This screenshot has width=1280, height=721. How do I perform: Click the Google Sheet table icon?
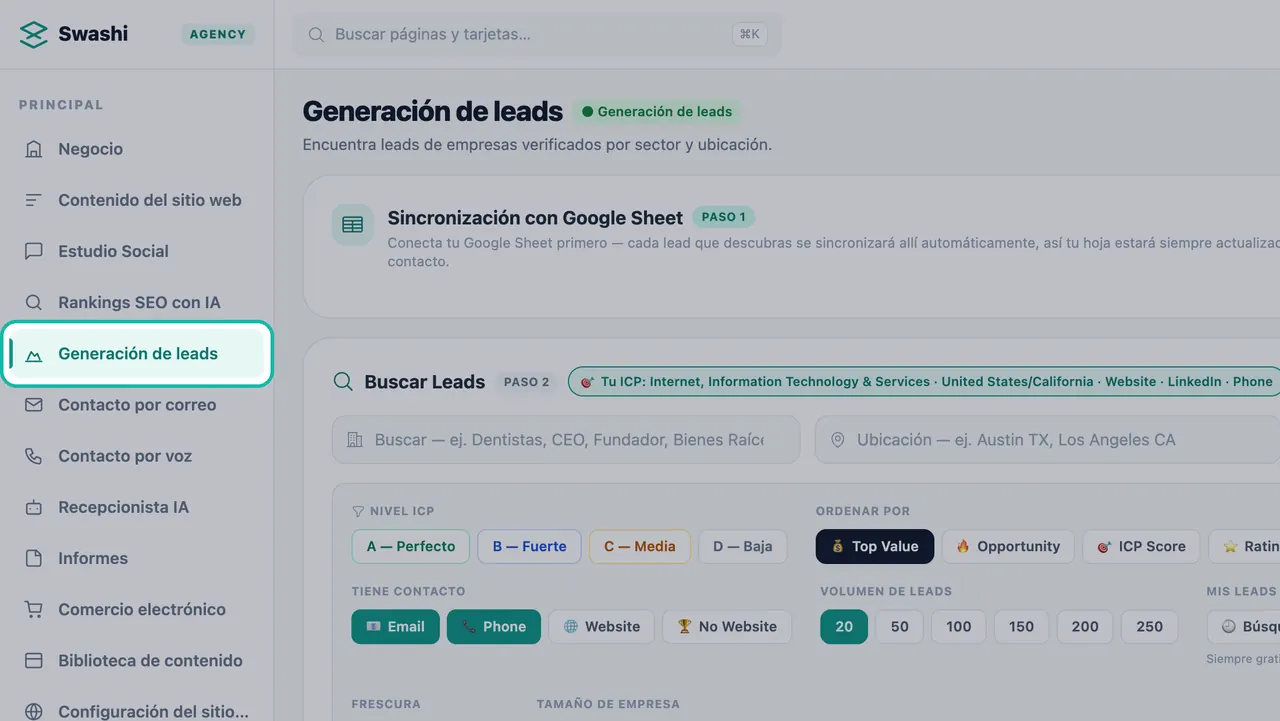pyautogui.click(x=353, y=225)
